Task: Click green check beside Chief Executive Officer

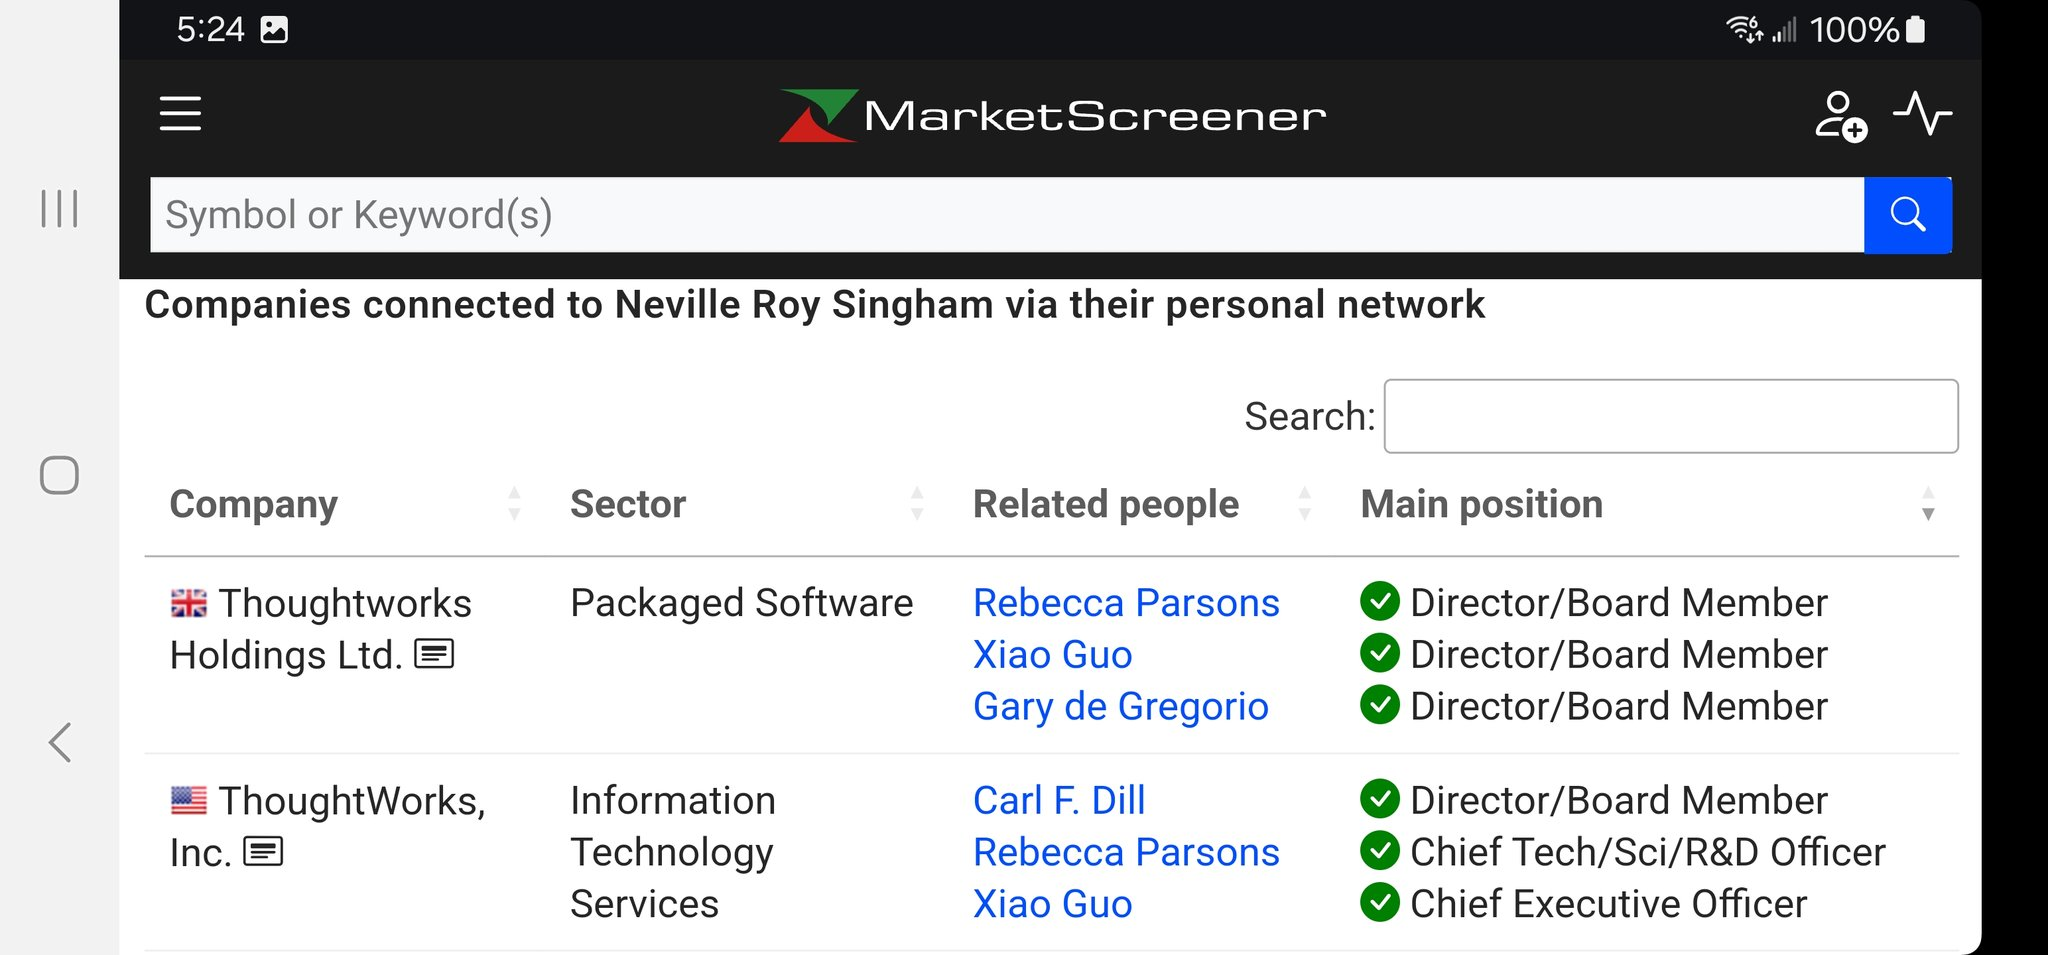Action: click(x=1380, y=902)
